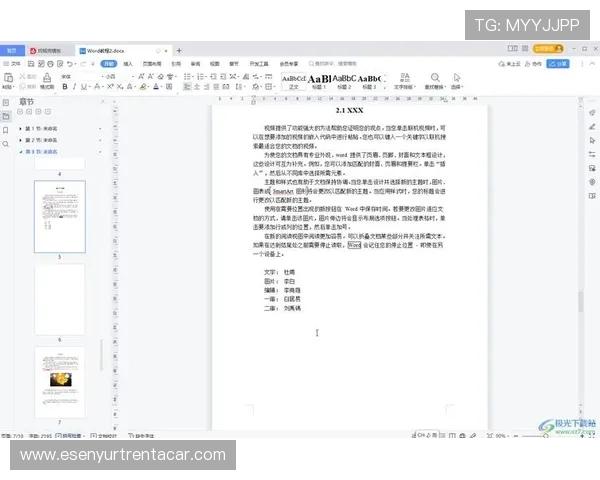Viewport: 600px width, 480px height.
Task: Select the blank page 6 thumbnail
Action: (x=60, y=299)
